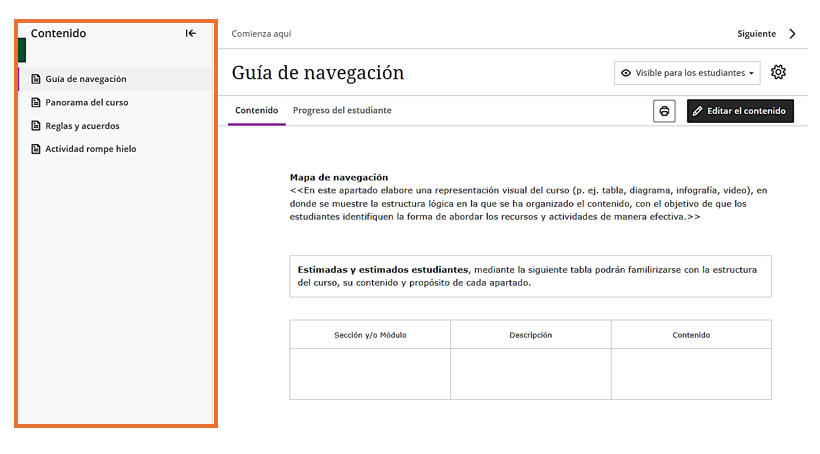Screen dimensions: 820x454
Task: Click the Reglas y acuerdos document icon
Action: tap(36, 126)
